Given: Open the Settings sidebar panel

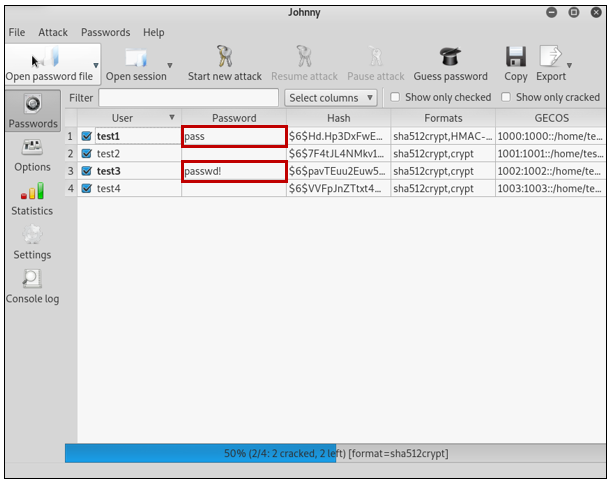Looking at the screenshot, I should point(32,243).
